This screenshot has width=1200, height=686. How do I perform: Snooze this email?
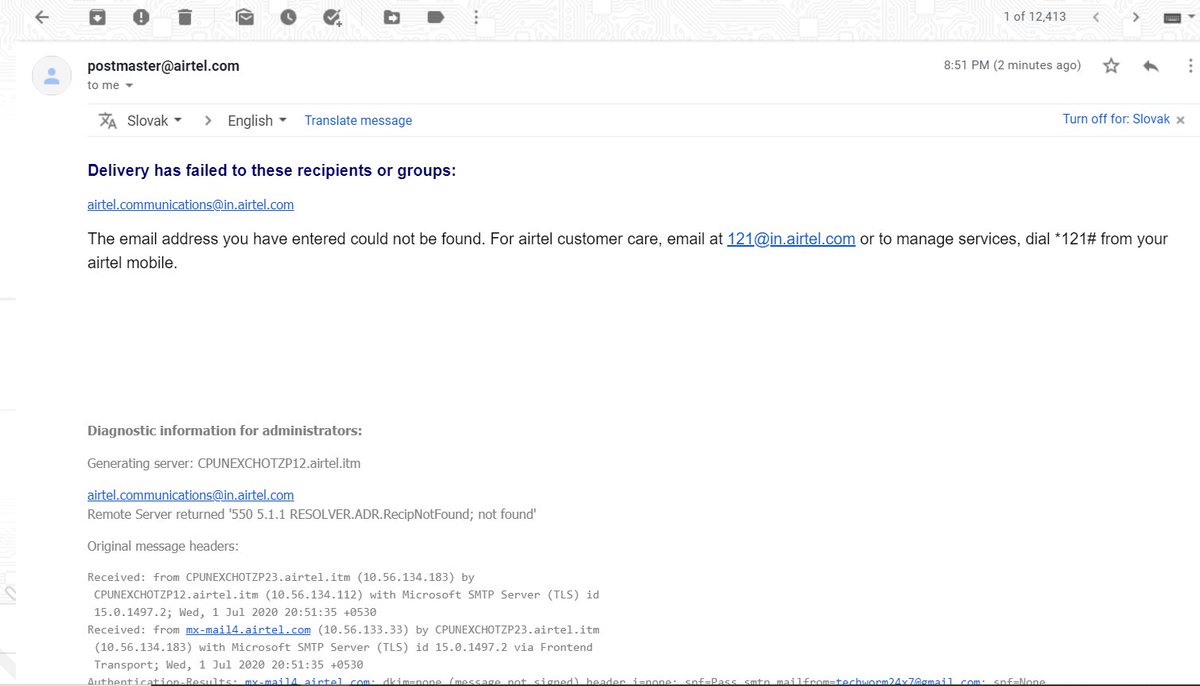pos(289,17)
